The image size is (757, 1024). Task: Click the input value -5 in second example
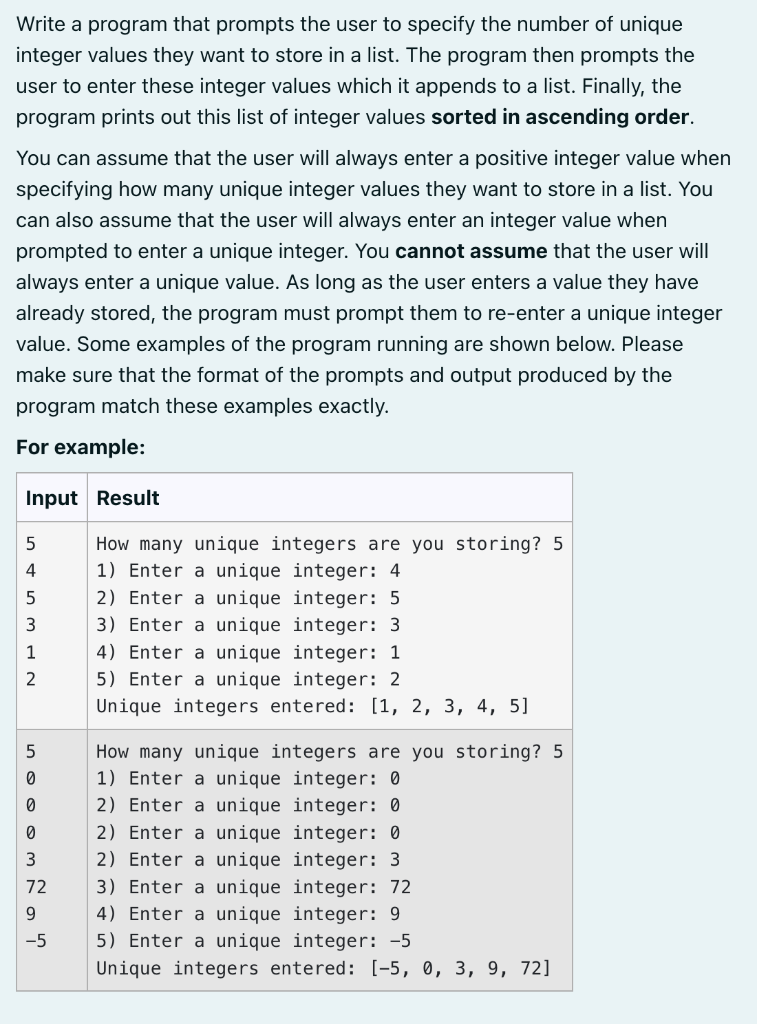click(x=36, y=940)
